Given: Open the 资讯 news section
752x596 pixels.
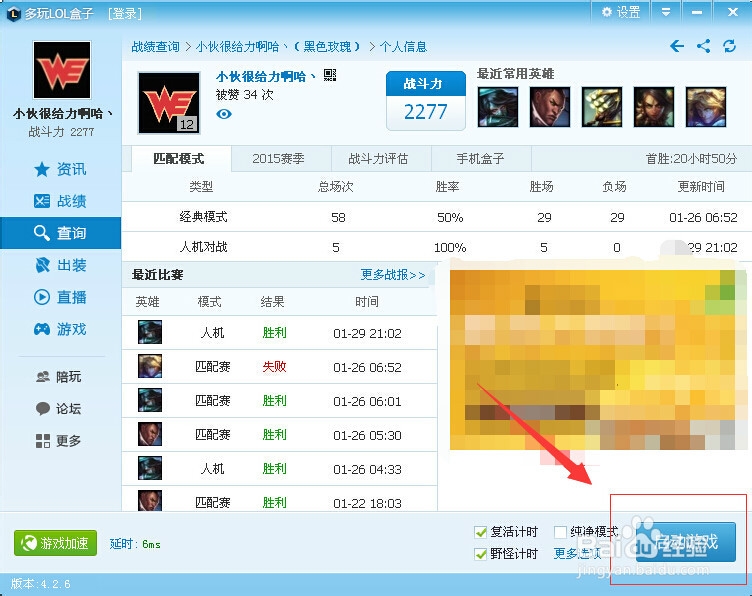Looking at the screenshot, I should coord(60,169).
